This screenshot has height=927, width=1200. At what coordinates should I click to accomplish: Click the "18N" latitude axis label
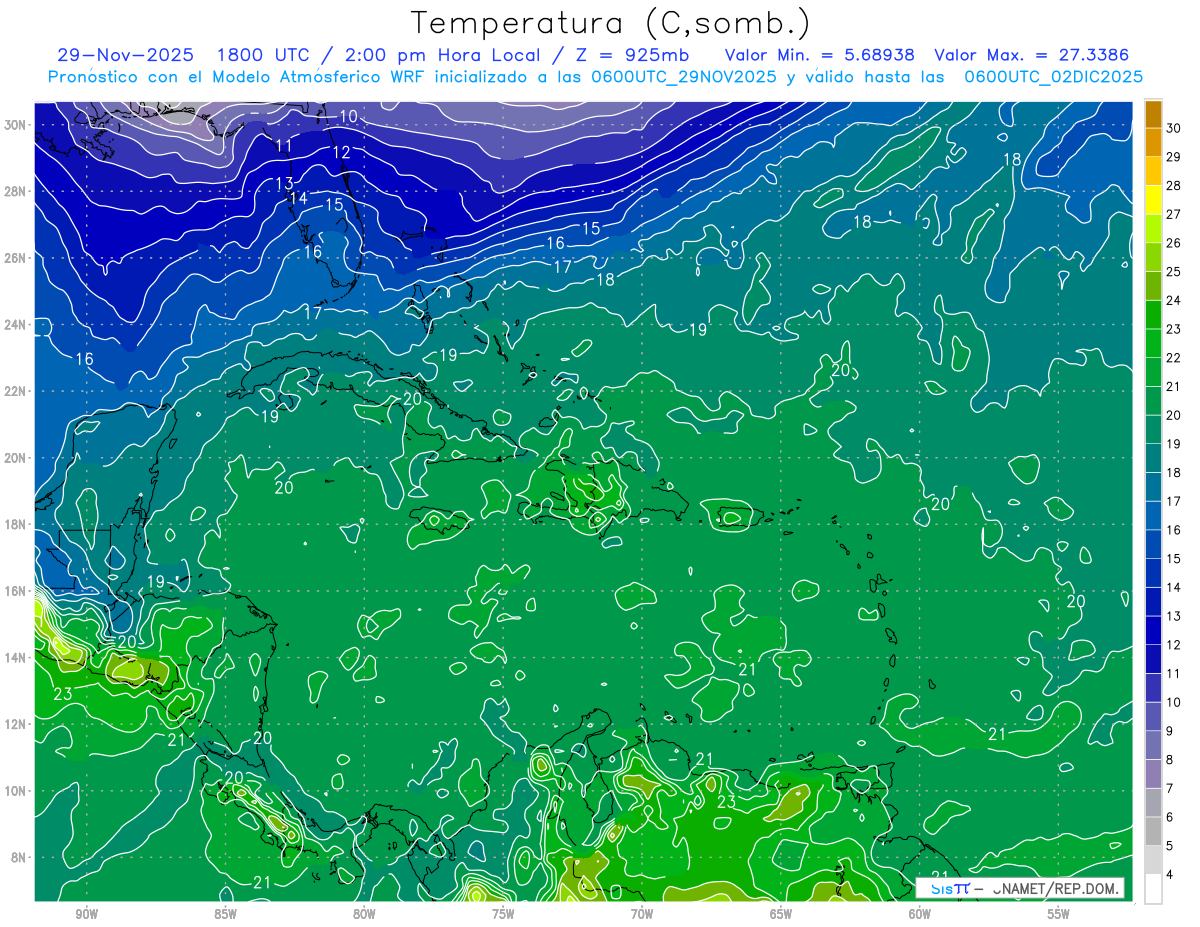(x=15, y=524)
